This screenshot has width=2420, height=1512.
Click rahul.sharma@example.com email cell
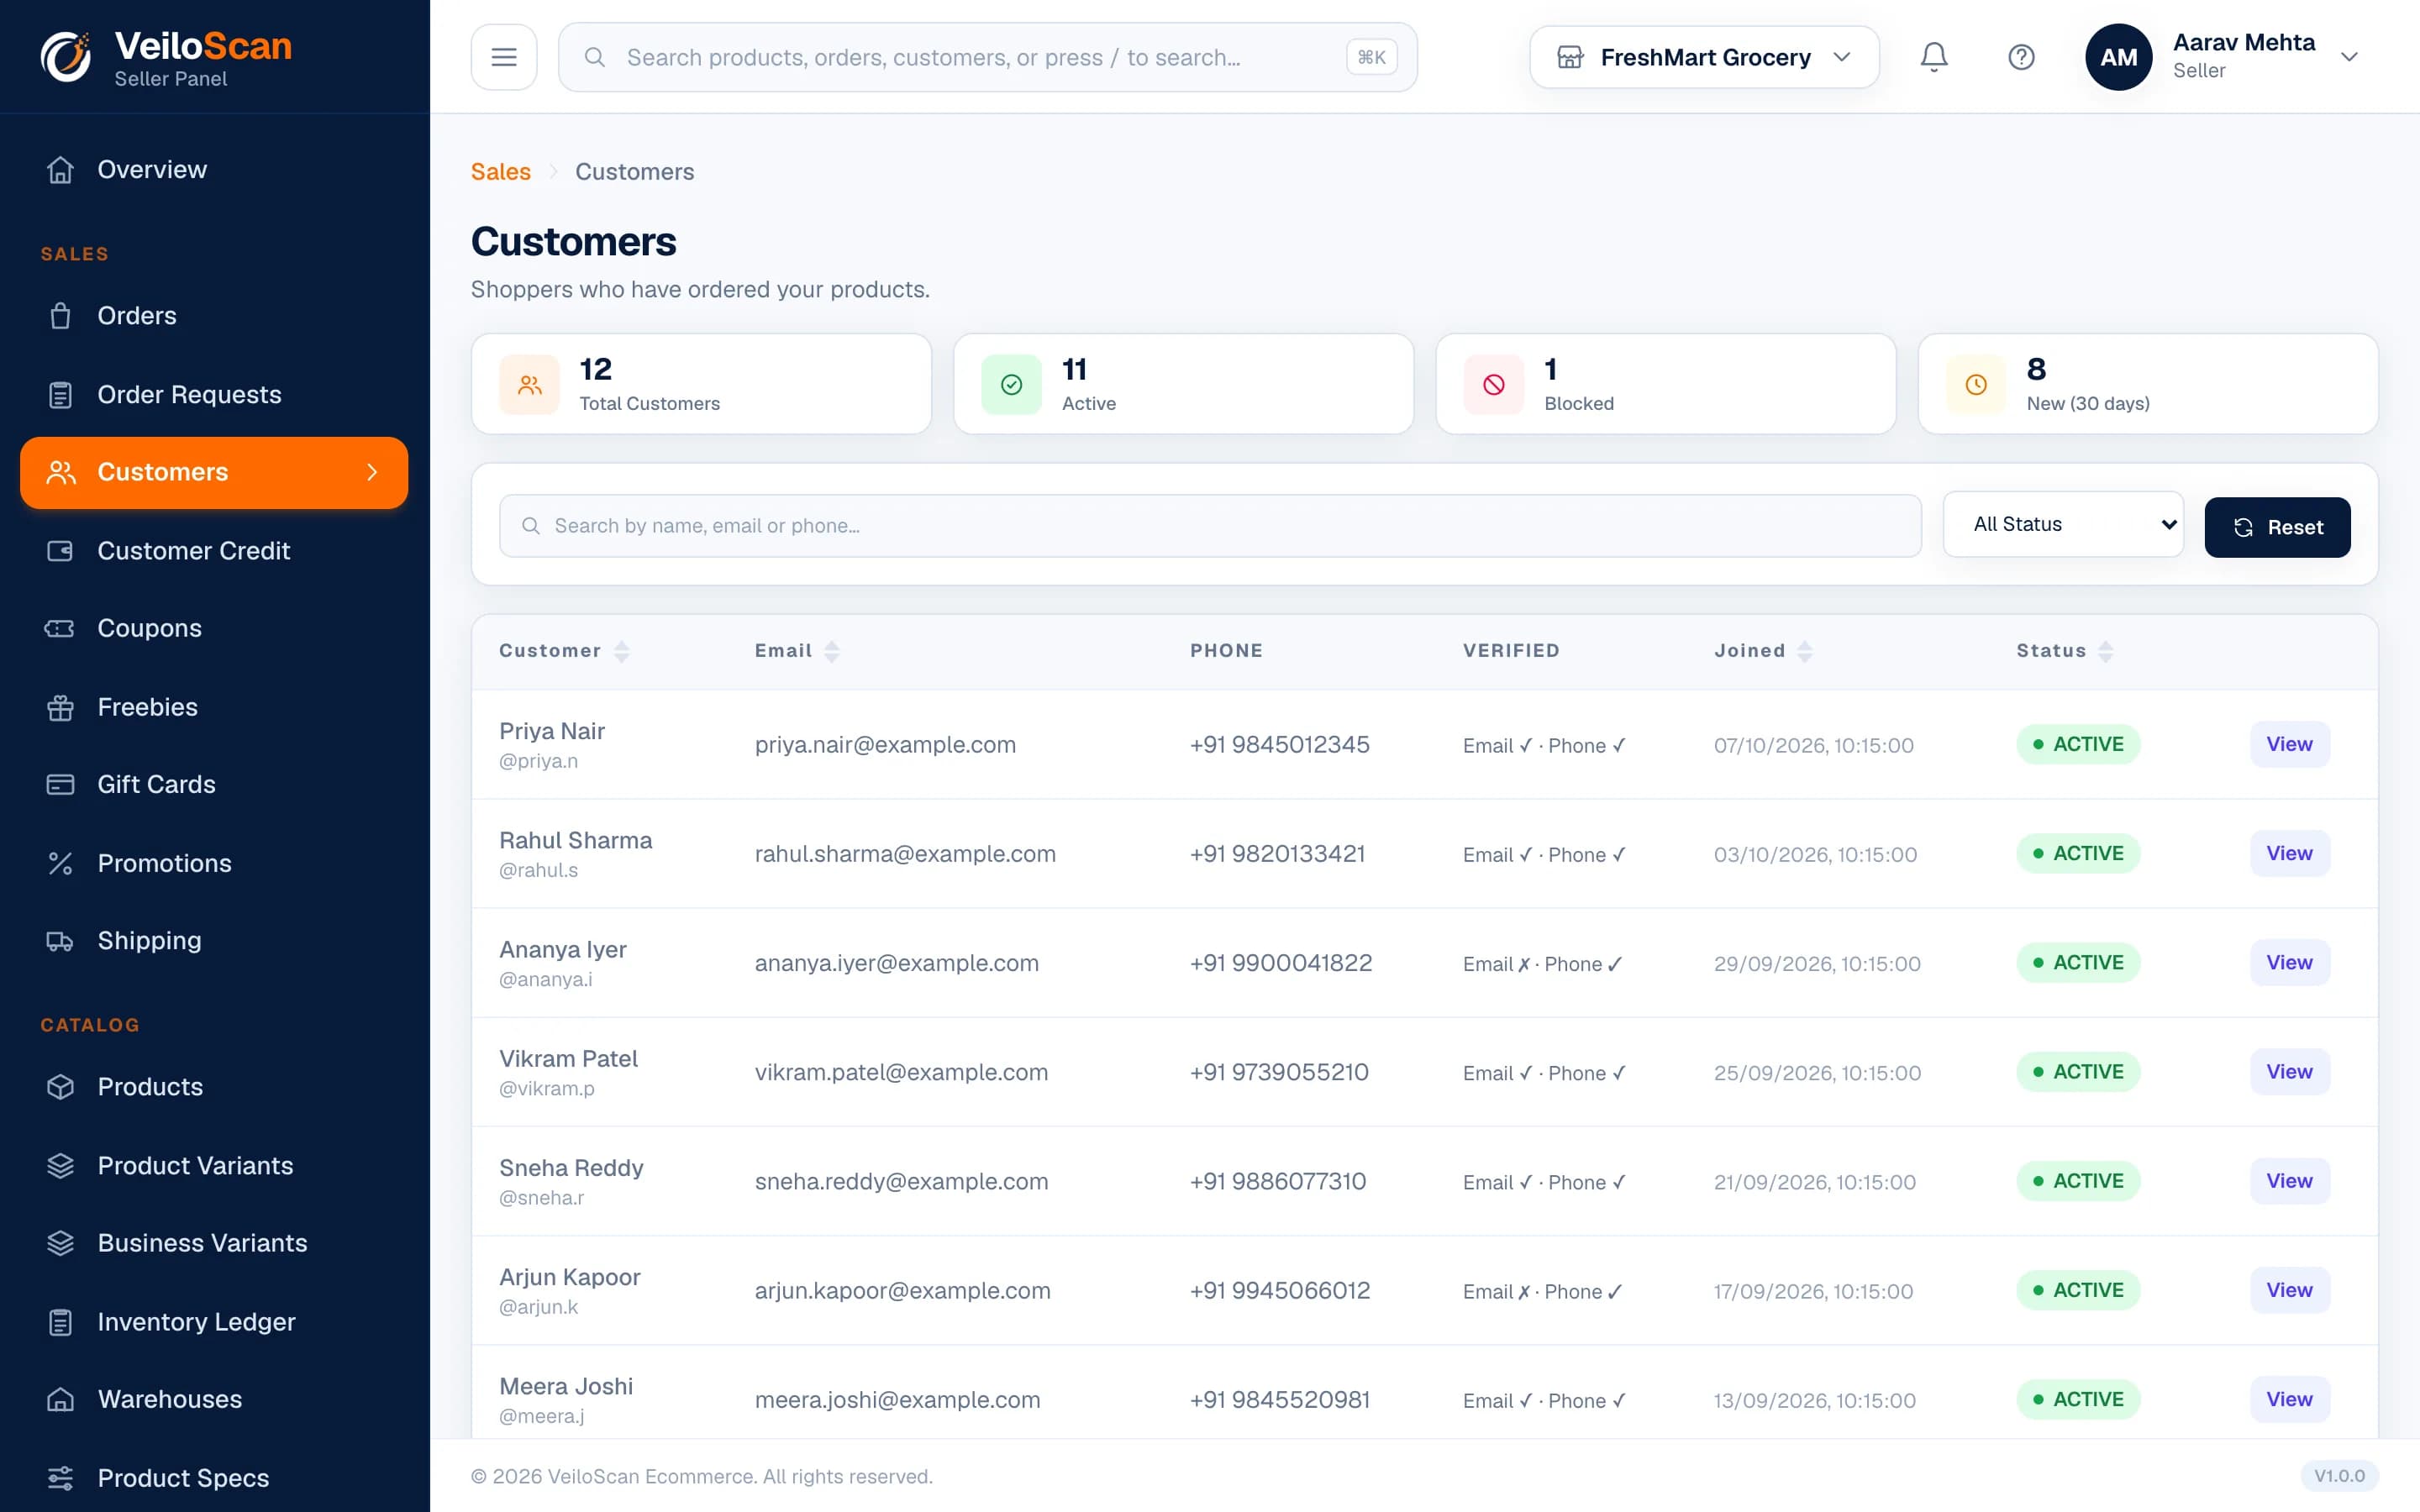(905, 854)
